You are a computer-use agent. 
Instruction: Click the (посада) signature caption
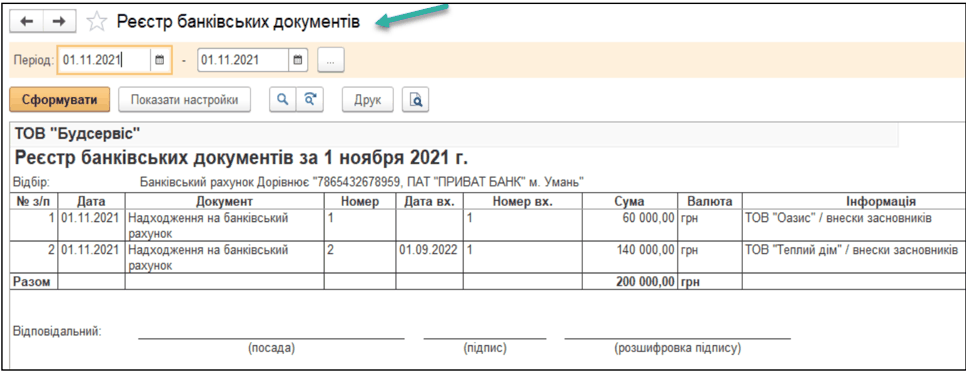pos(272,348)
